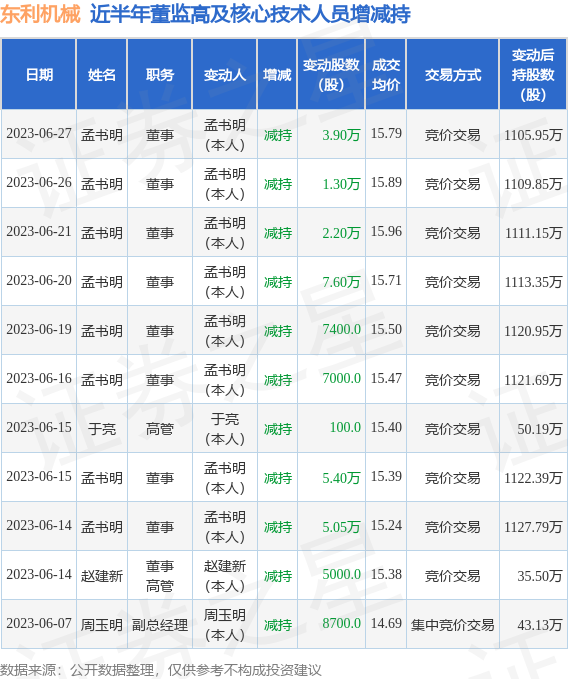Click the name 周玉明 in the 姓名 column
Screen dimensions: 568x679
click(x=102, y=624)
